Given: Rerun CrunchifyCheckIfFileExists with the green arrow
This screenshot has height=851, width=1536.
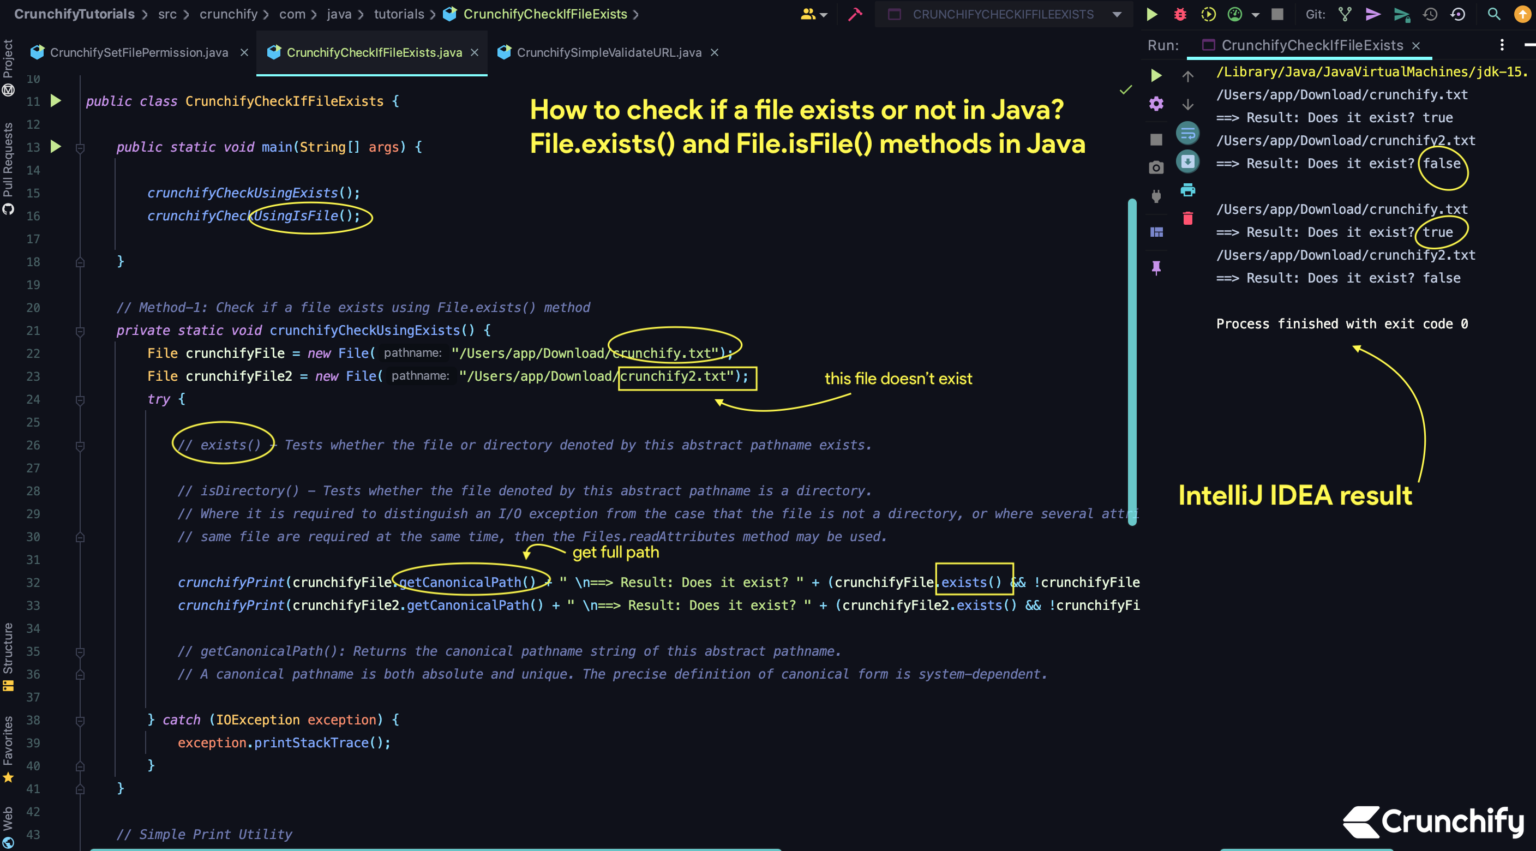Looking at the screenshot, I should [1156, 75].
